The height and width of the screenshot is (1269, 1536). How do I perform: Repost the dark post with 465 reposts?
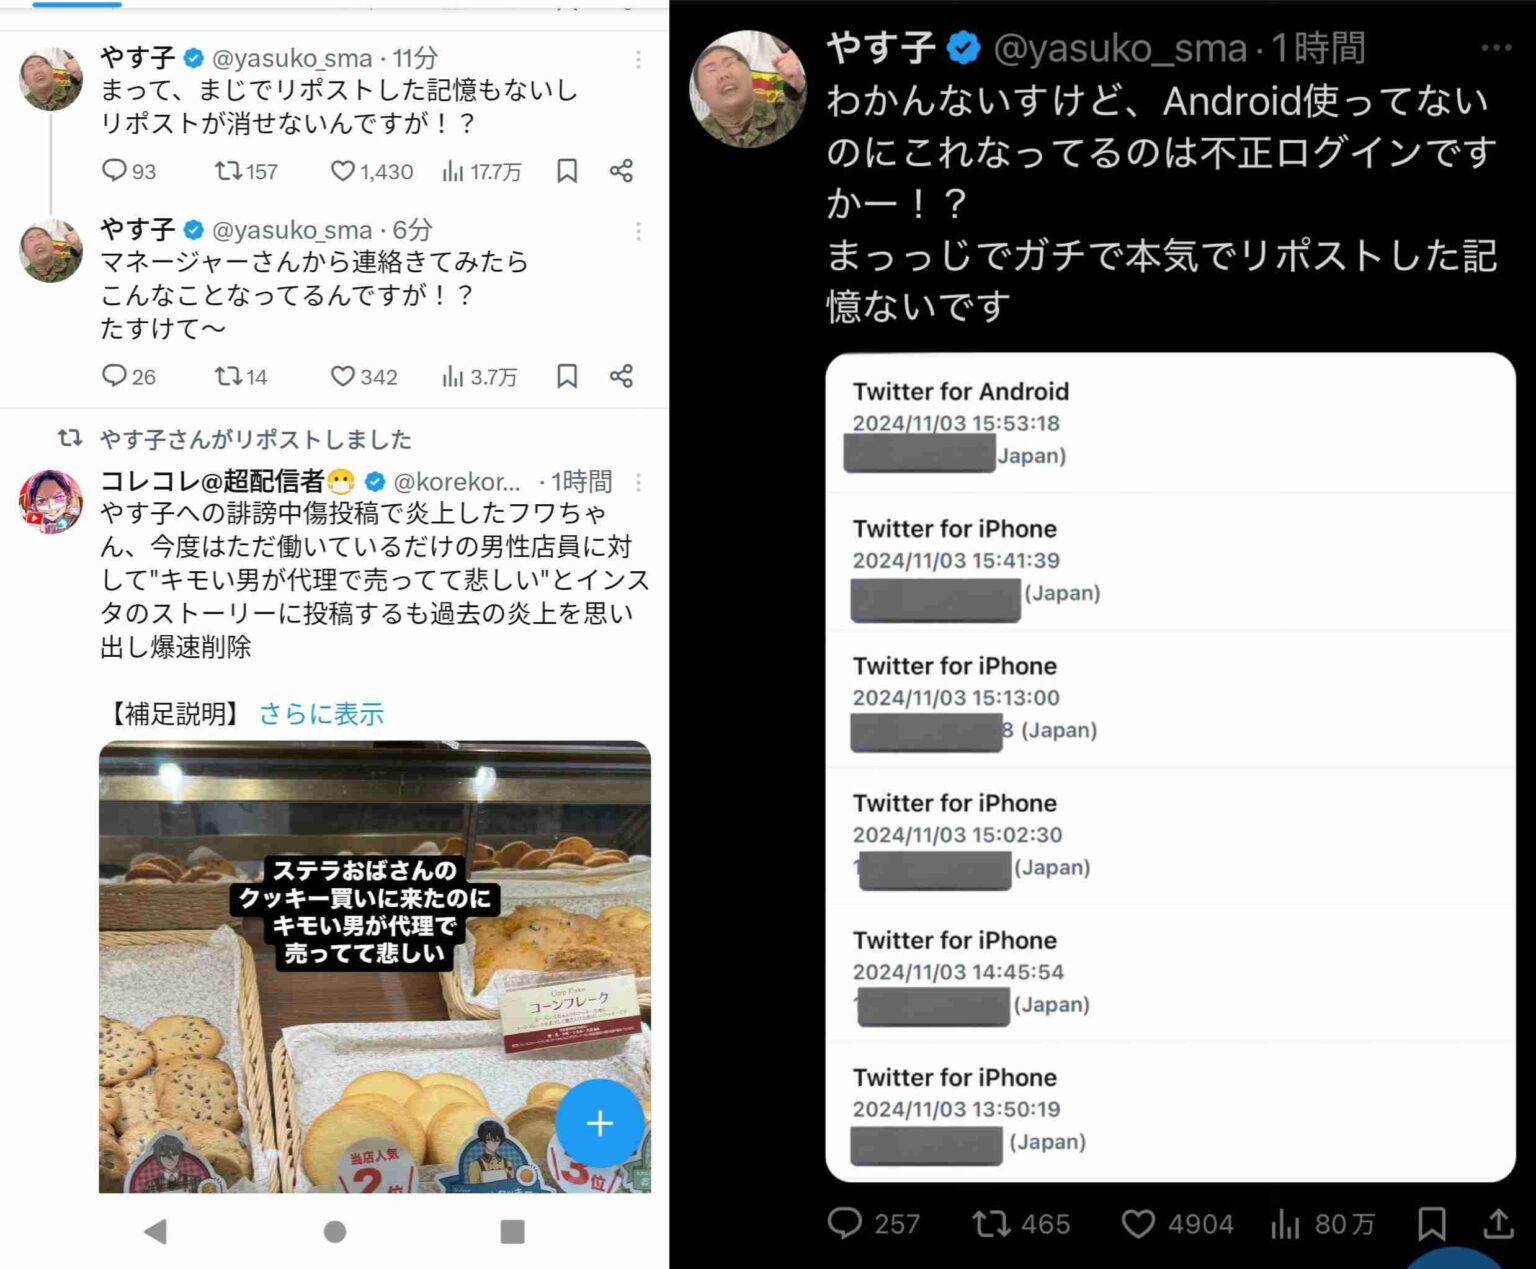point(1021,1223)
